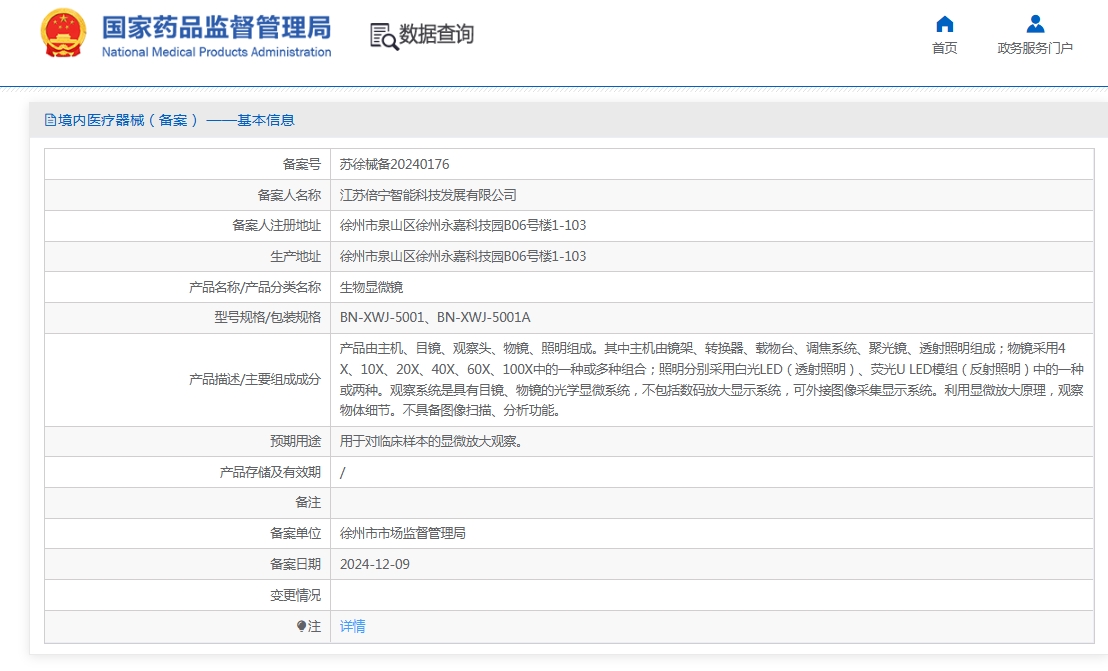
Task: Click the 生产地址 label
Action: (295, 256)
